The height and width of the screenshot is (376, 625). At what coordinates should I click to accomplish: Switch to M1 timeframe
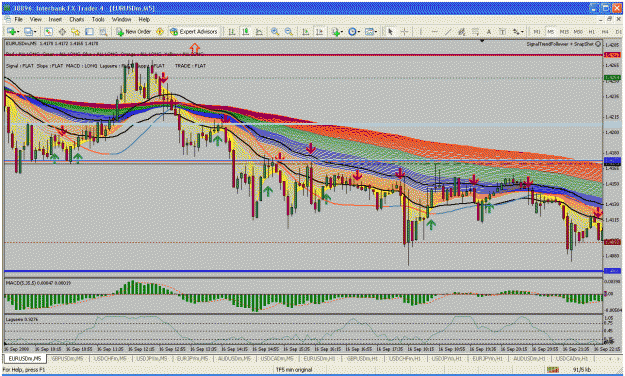[x=537, y=31]
